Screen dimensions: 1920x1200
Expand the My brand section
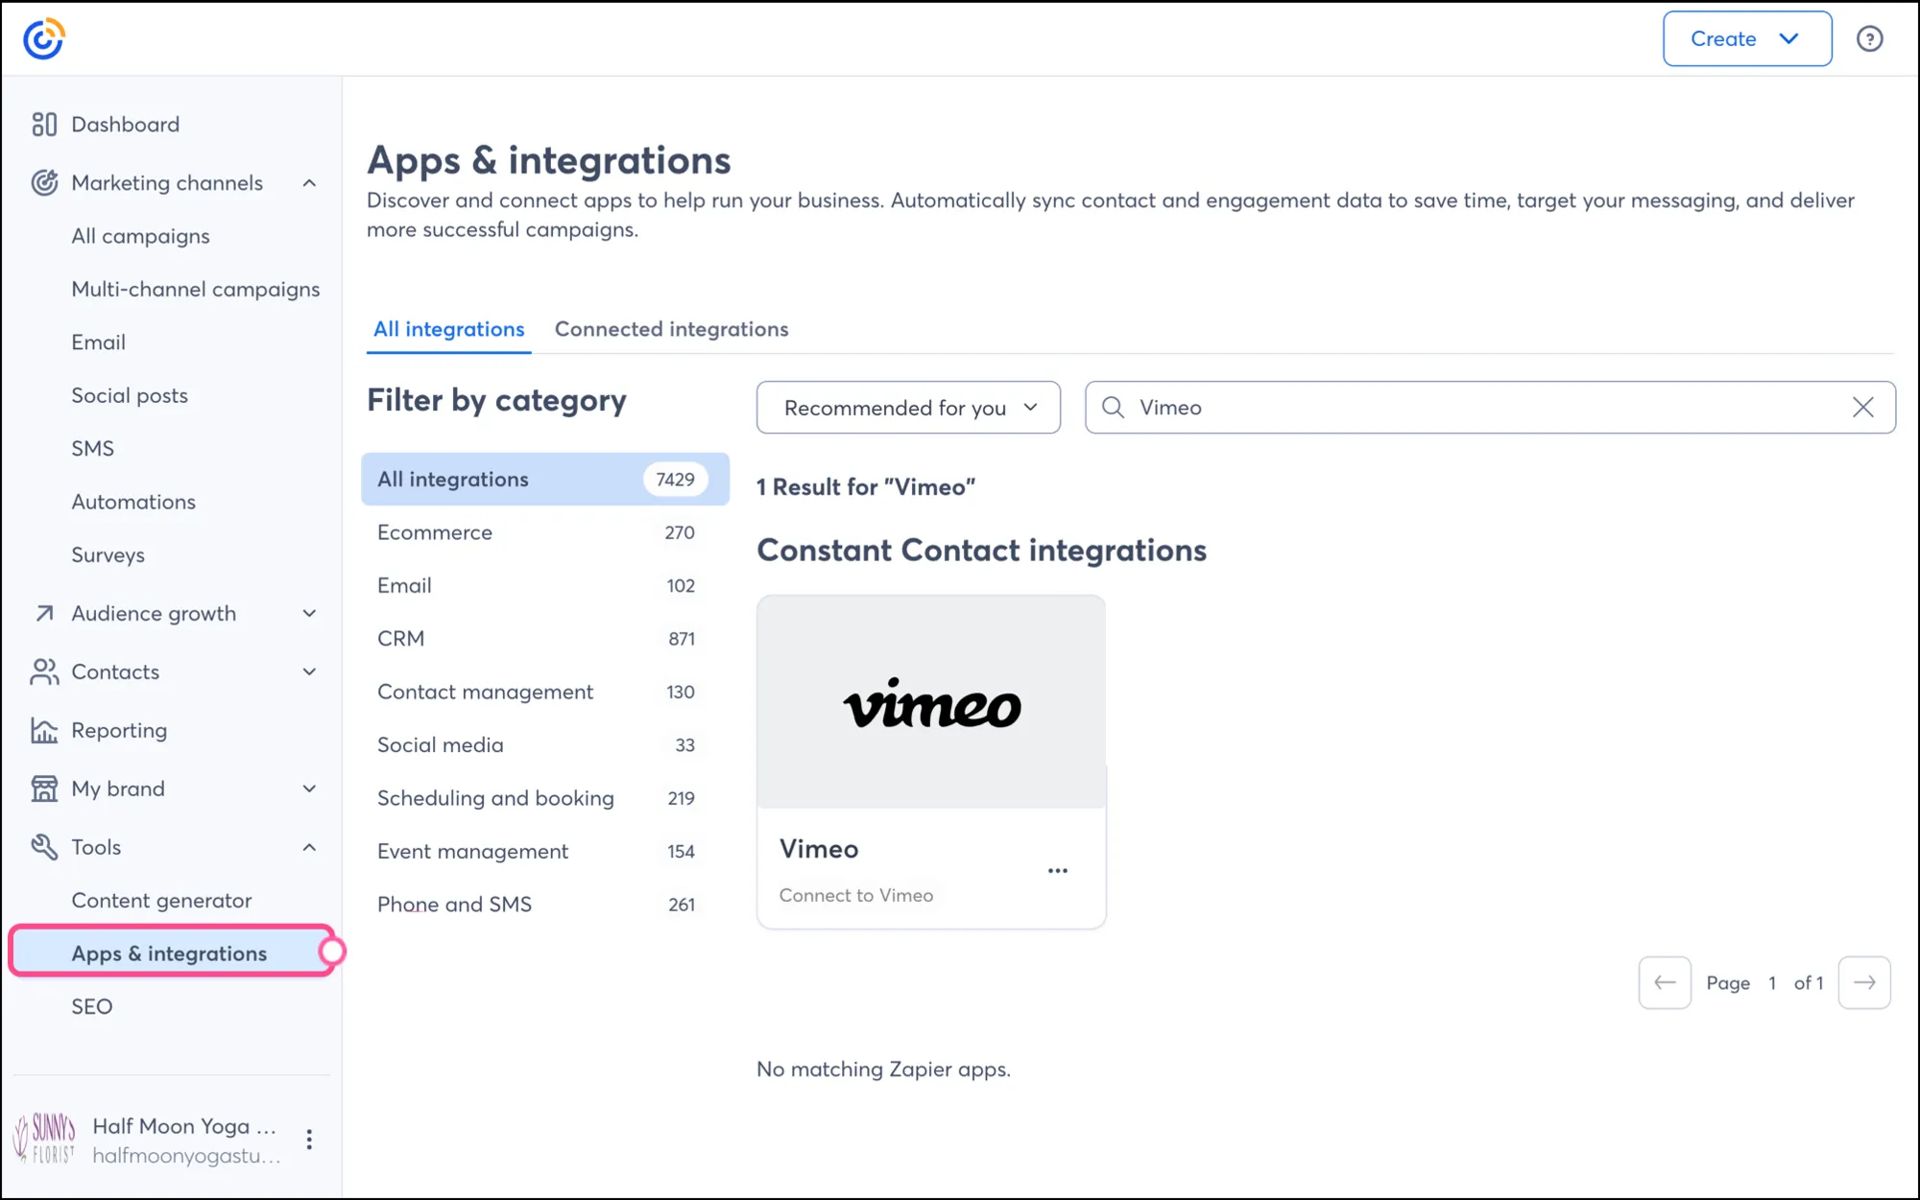click(x=309, y=789)
